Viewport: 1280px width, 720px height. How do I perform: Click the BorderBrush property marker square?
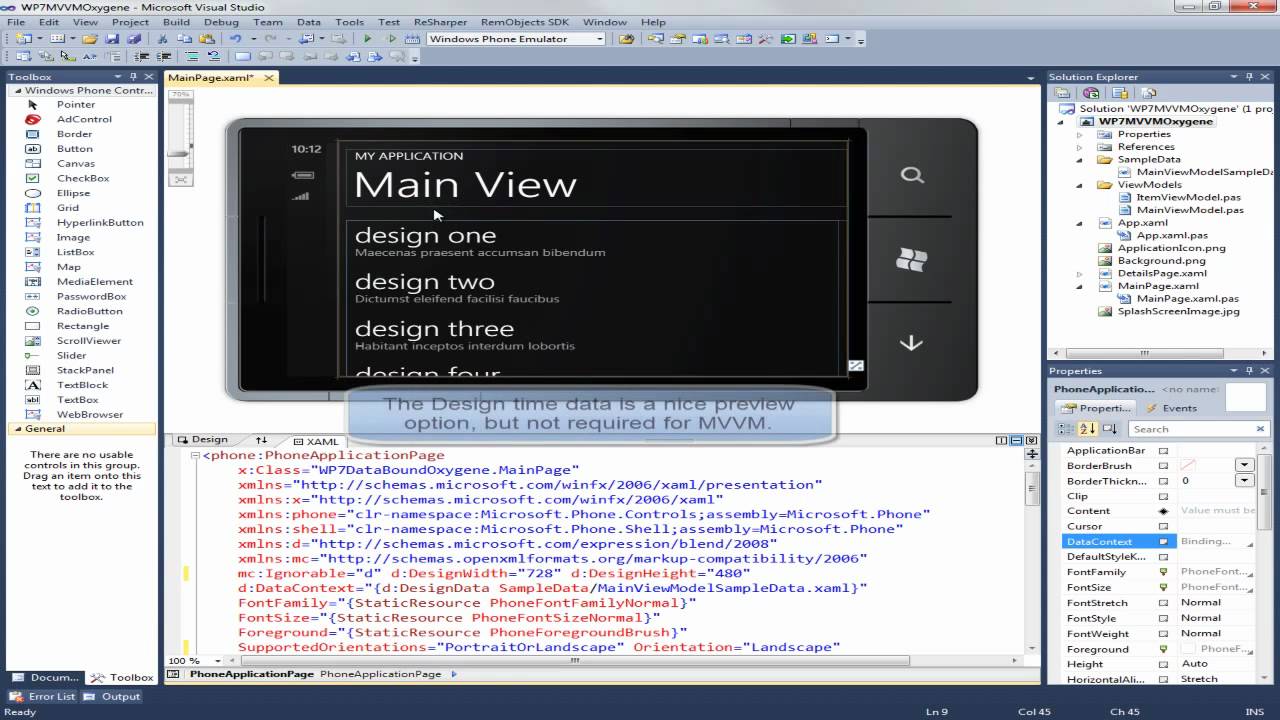(1163, 465)
